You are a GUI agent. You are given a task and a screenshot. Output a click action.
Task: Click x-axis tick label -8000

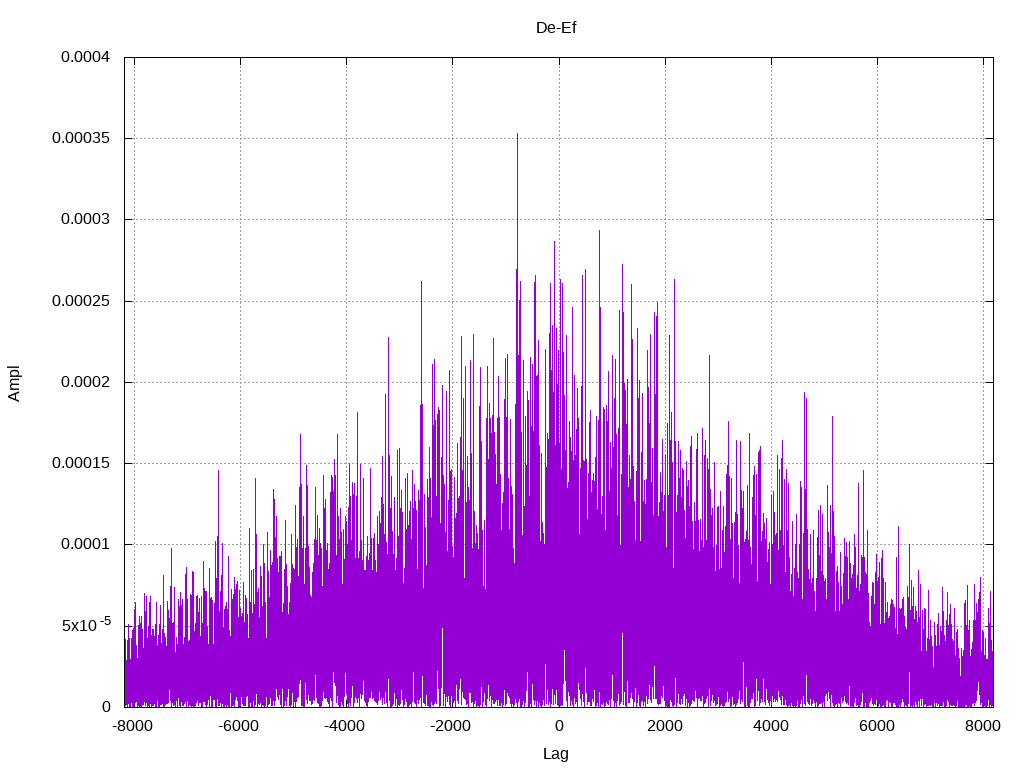tap(133, 726)
